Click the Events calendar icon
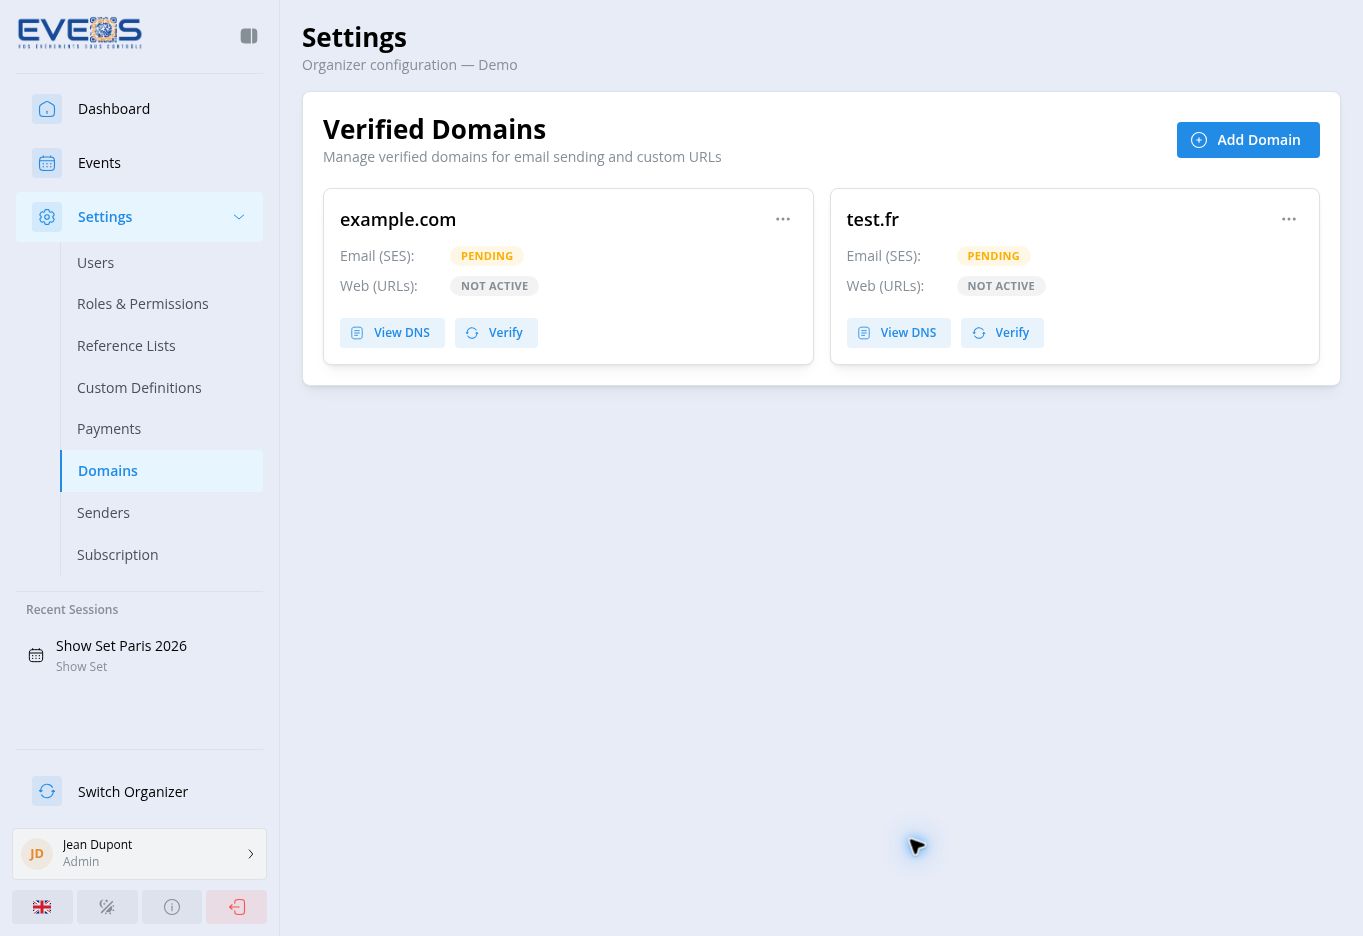Image resolution: width=1363 pixels, height=936 pixels. coord(47,163)
